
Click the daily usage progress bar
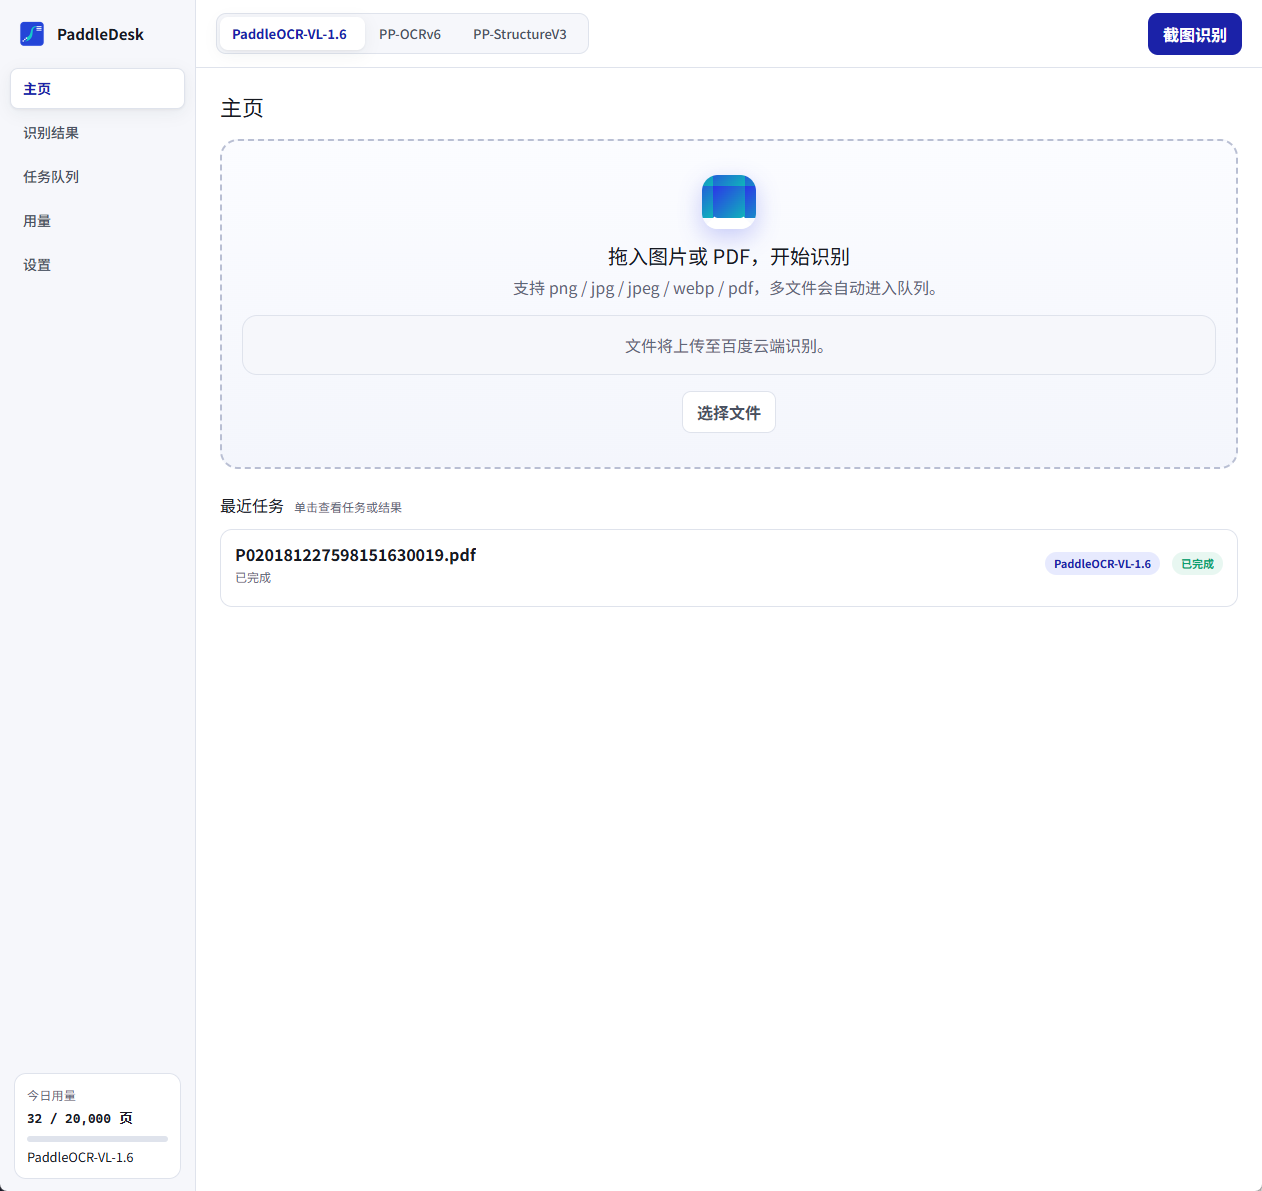point(97,1138)
